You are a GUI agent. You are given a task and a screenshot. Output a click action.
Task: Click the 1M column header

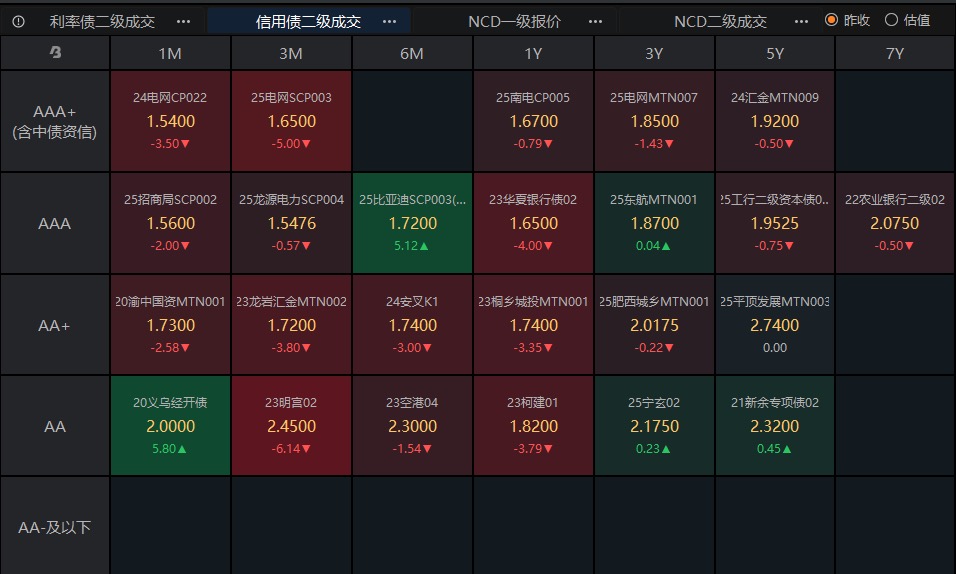tap(170, 53)
